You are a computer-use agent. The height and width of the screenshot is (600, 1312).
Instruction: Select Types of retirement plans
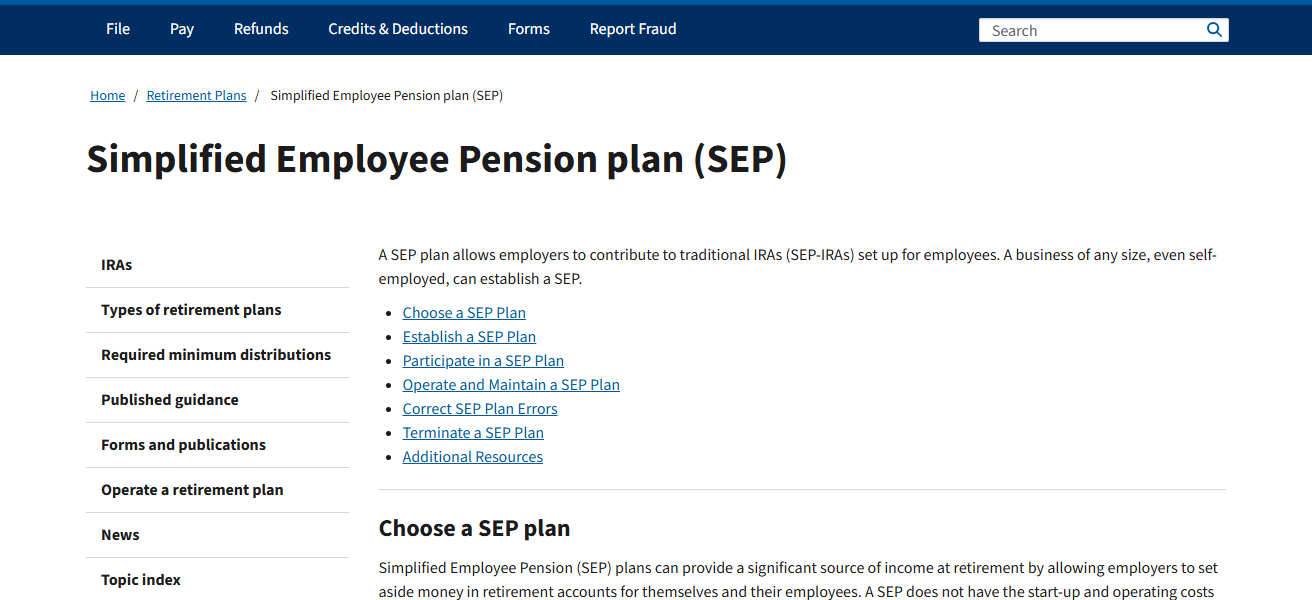coord(191,309)
